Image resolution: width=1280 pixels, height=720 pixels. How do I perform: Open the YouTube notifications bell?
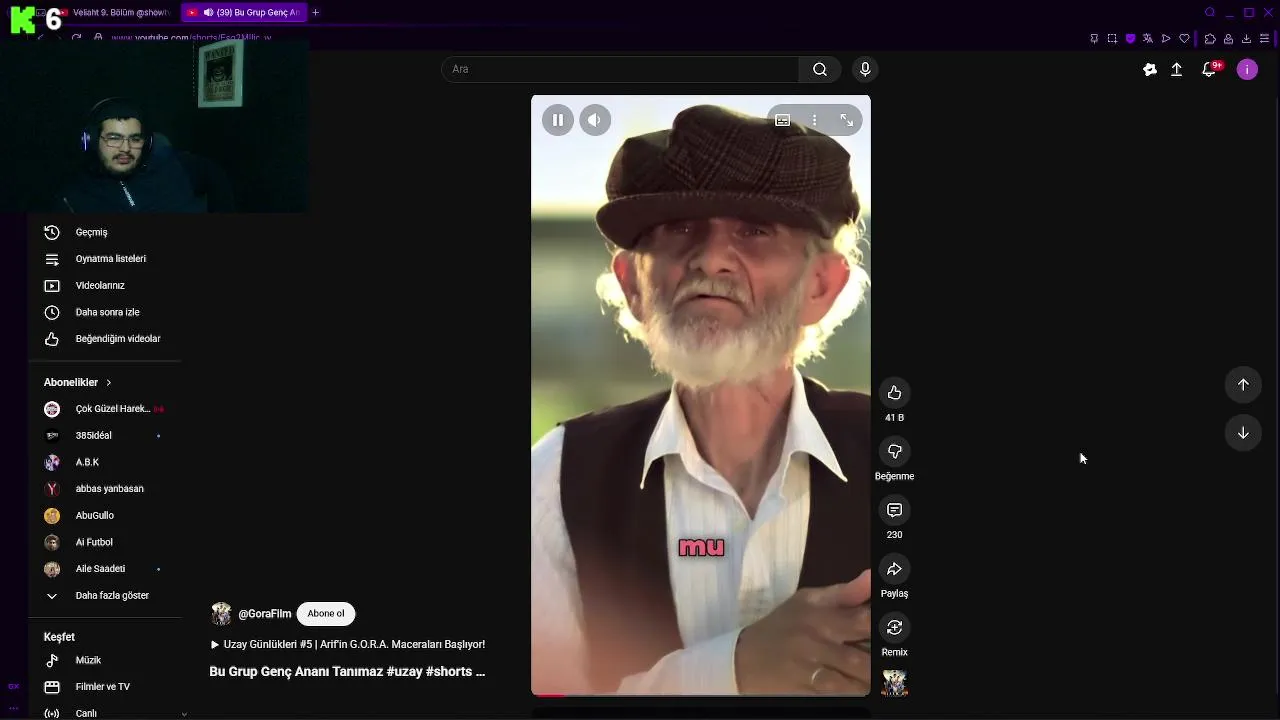pos(1209,69)
